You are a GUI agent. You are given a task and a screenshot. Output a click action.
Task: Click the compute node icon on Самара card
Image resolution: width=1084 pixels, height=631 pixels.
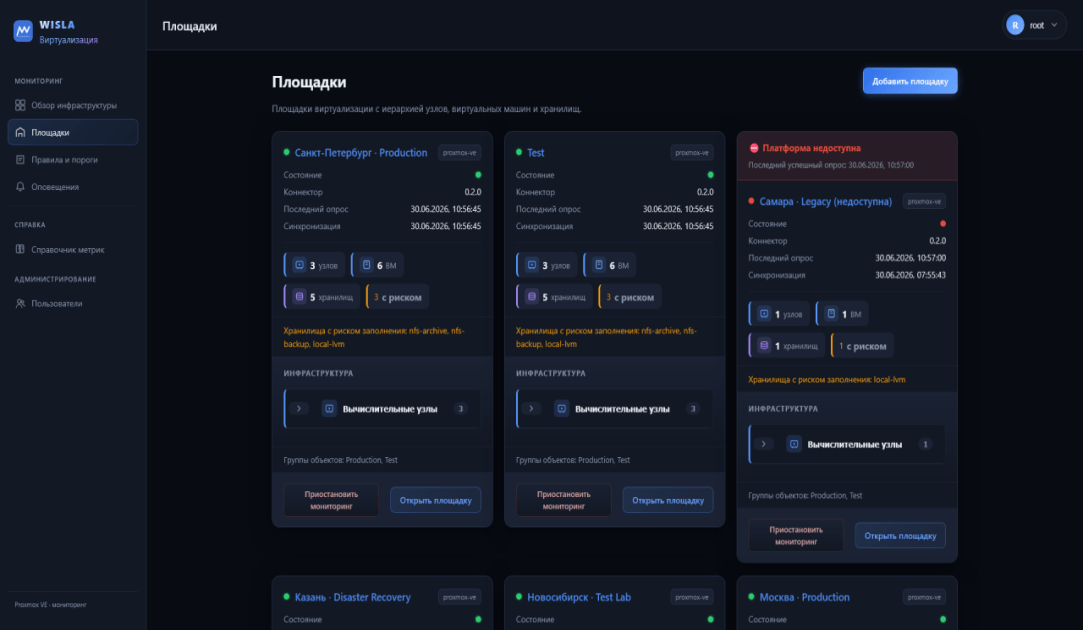click(794, 444)
